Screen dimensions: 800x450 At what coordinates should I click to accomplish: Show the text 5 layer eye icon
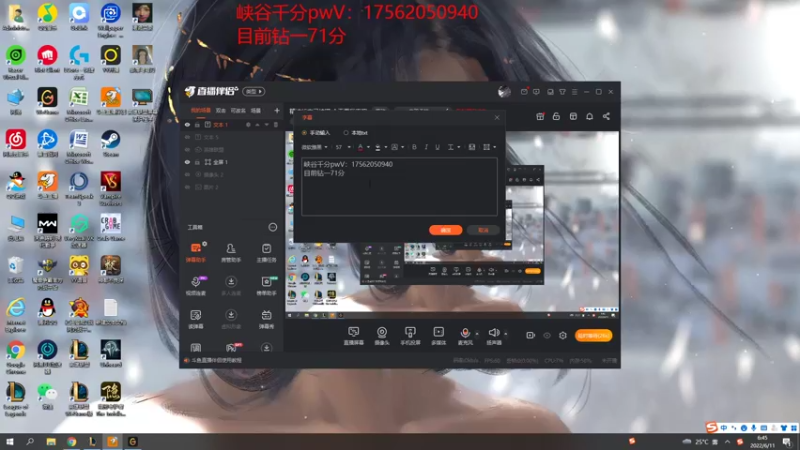click(187, 137)
